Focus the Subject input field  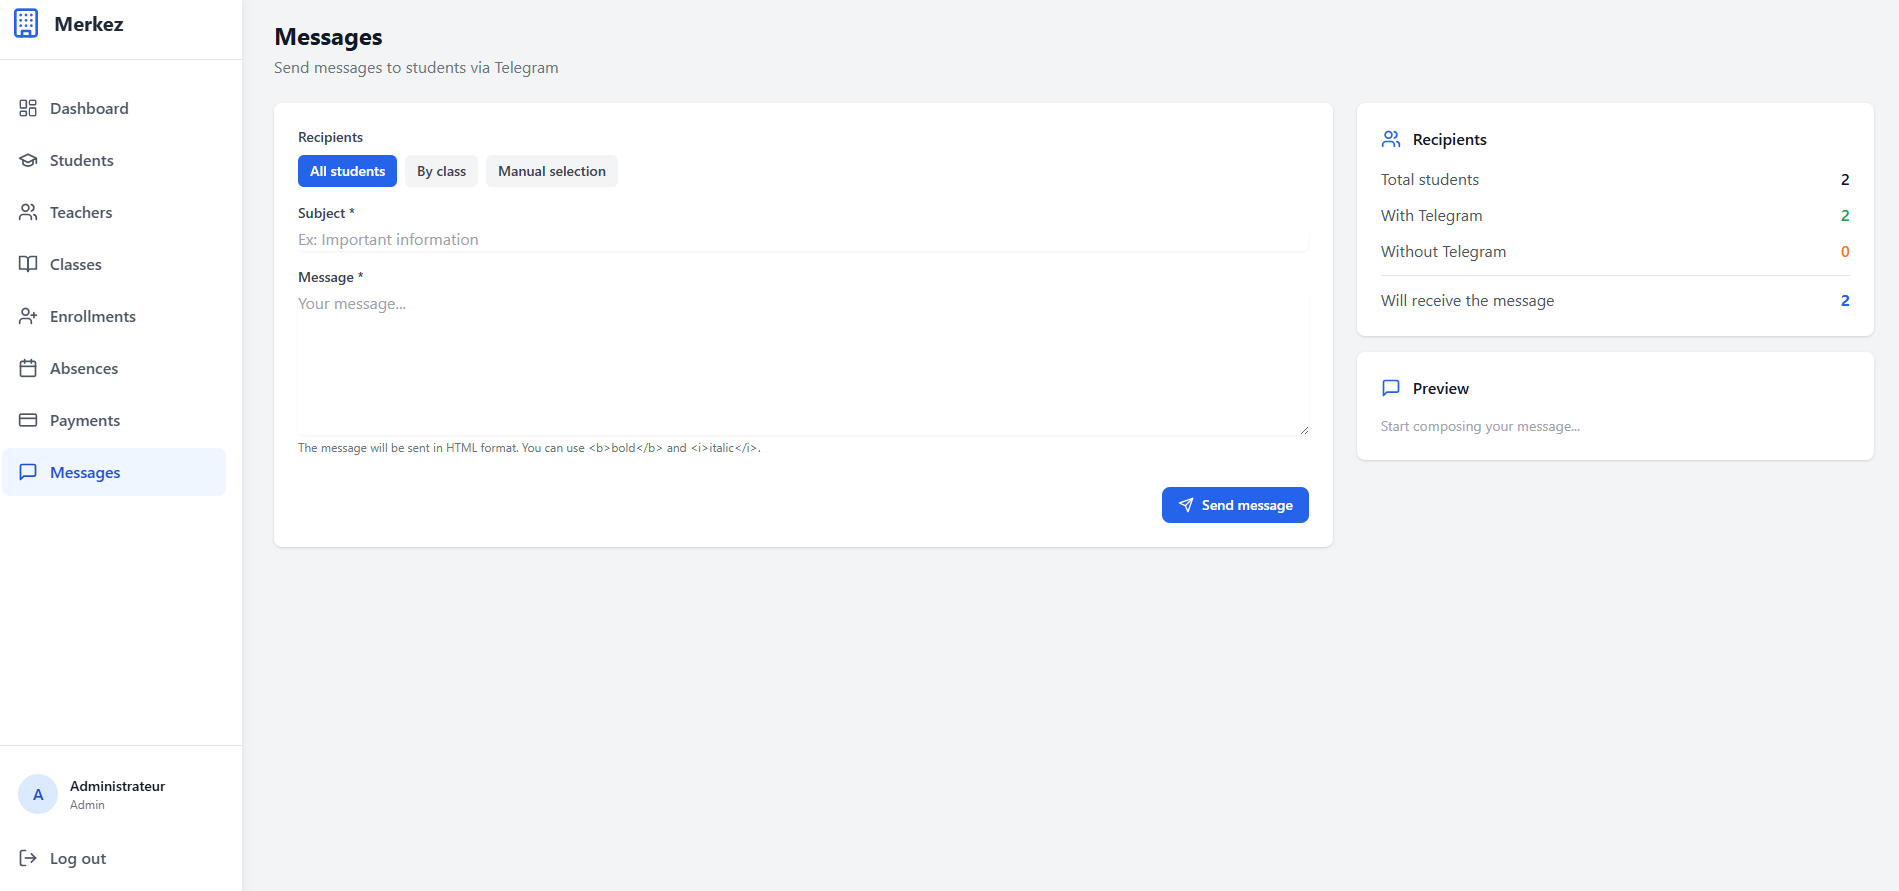[802, 240]
